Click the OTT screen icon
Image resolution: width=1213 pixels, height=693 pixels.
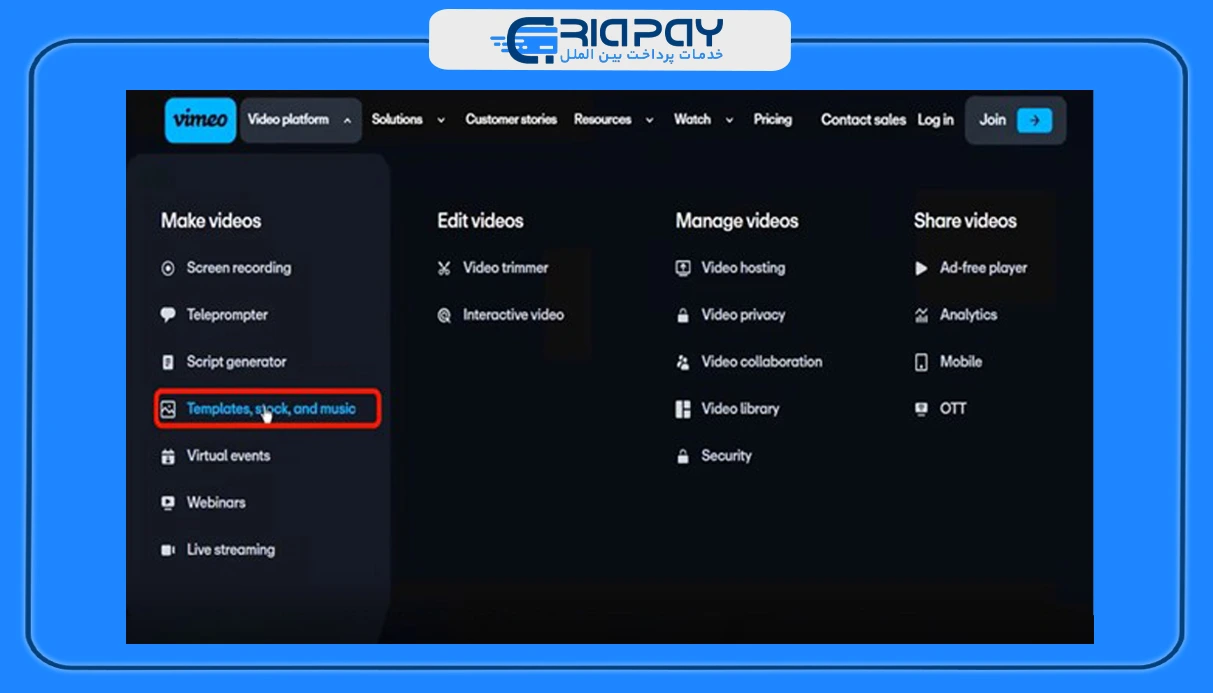921,409
